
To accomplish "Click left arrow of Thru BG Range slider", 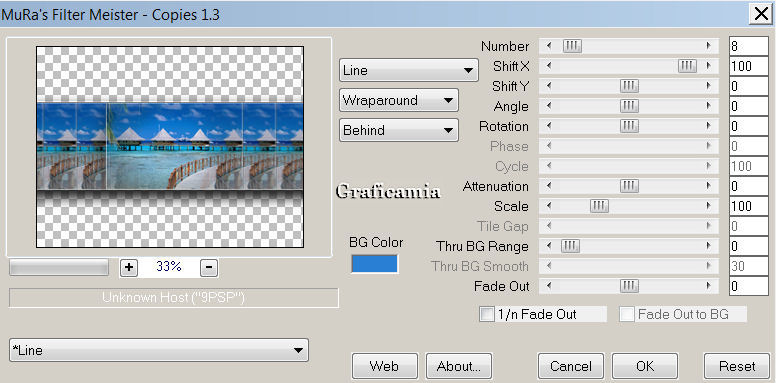I will click(x=549, y=245).
